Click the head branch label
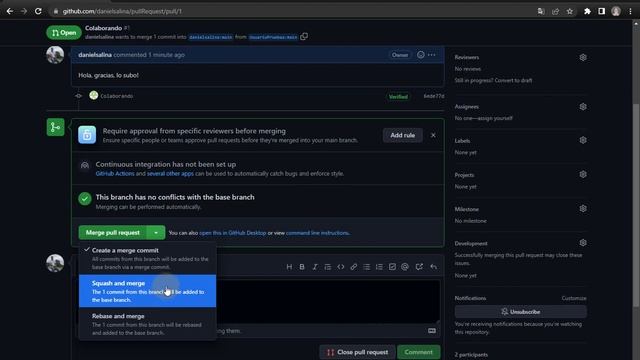640x360 pixels. click(273, 37)
